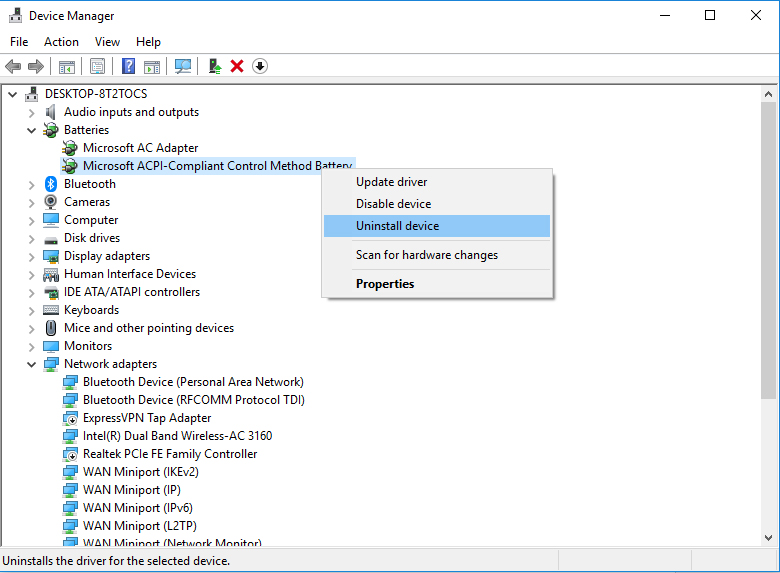Viewport: 780px width, 573px height.
Task: Click the Update device driver toolbar icon
Action: coord(214,66)
